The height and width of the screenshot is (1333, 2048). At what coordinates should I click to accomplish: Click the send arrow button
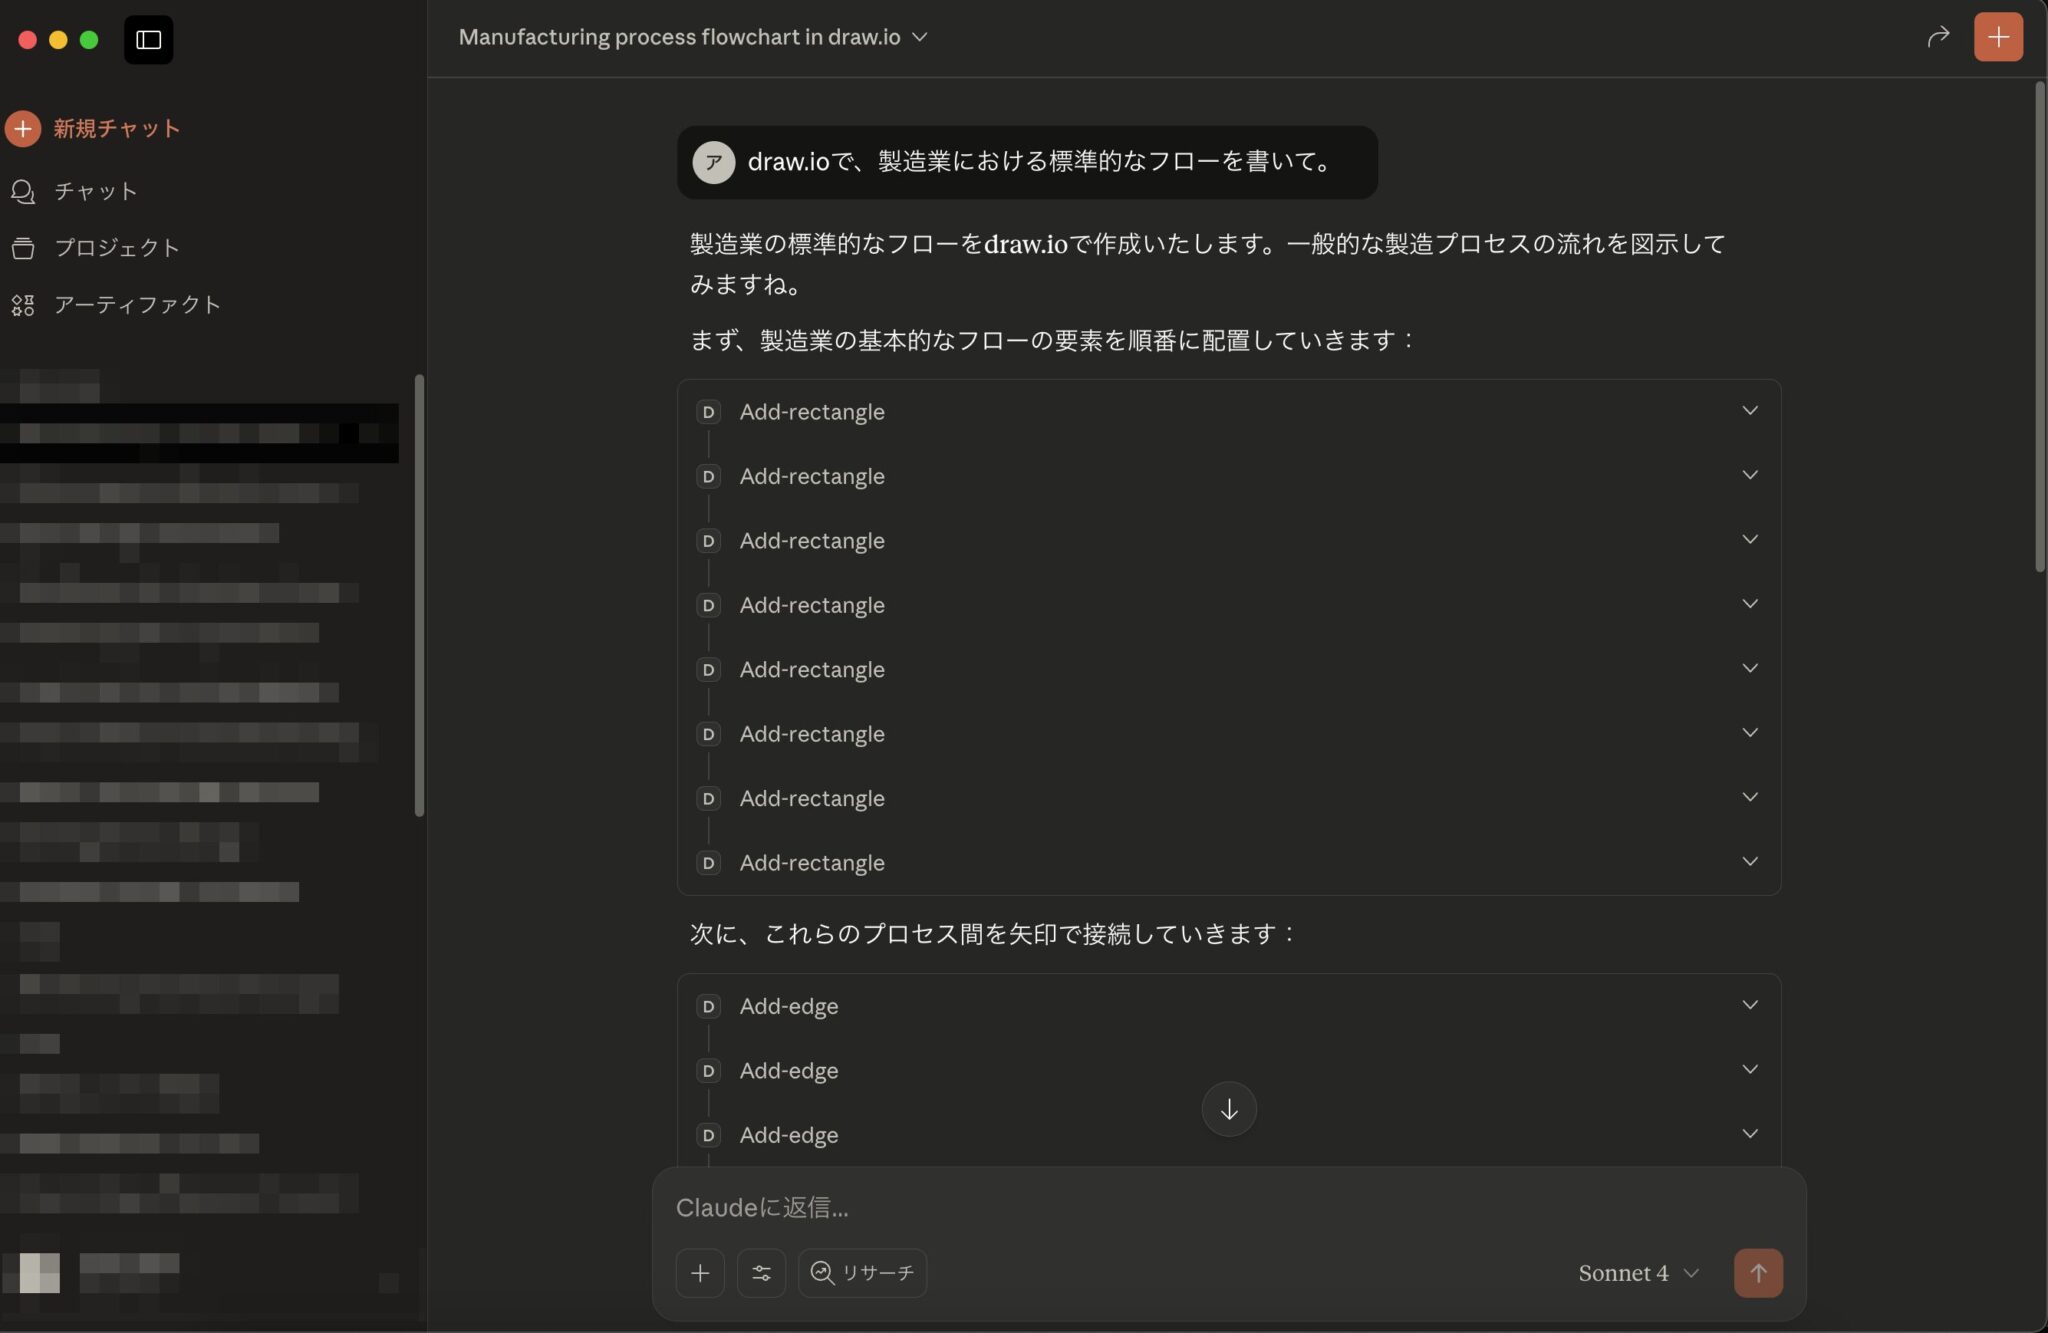[x=1758, y=1273]
